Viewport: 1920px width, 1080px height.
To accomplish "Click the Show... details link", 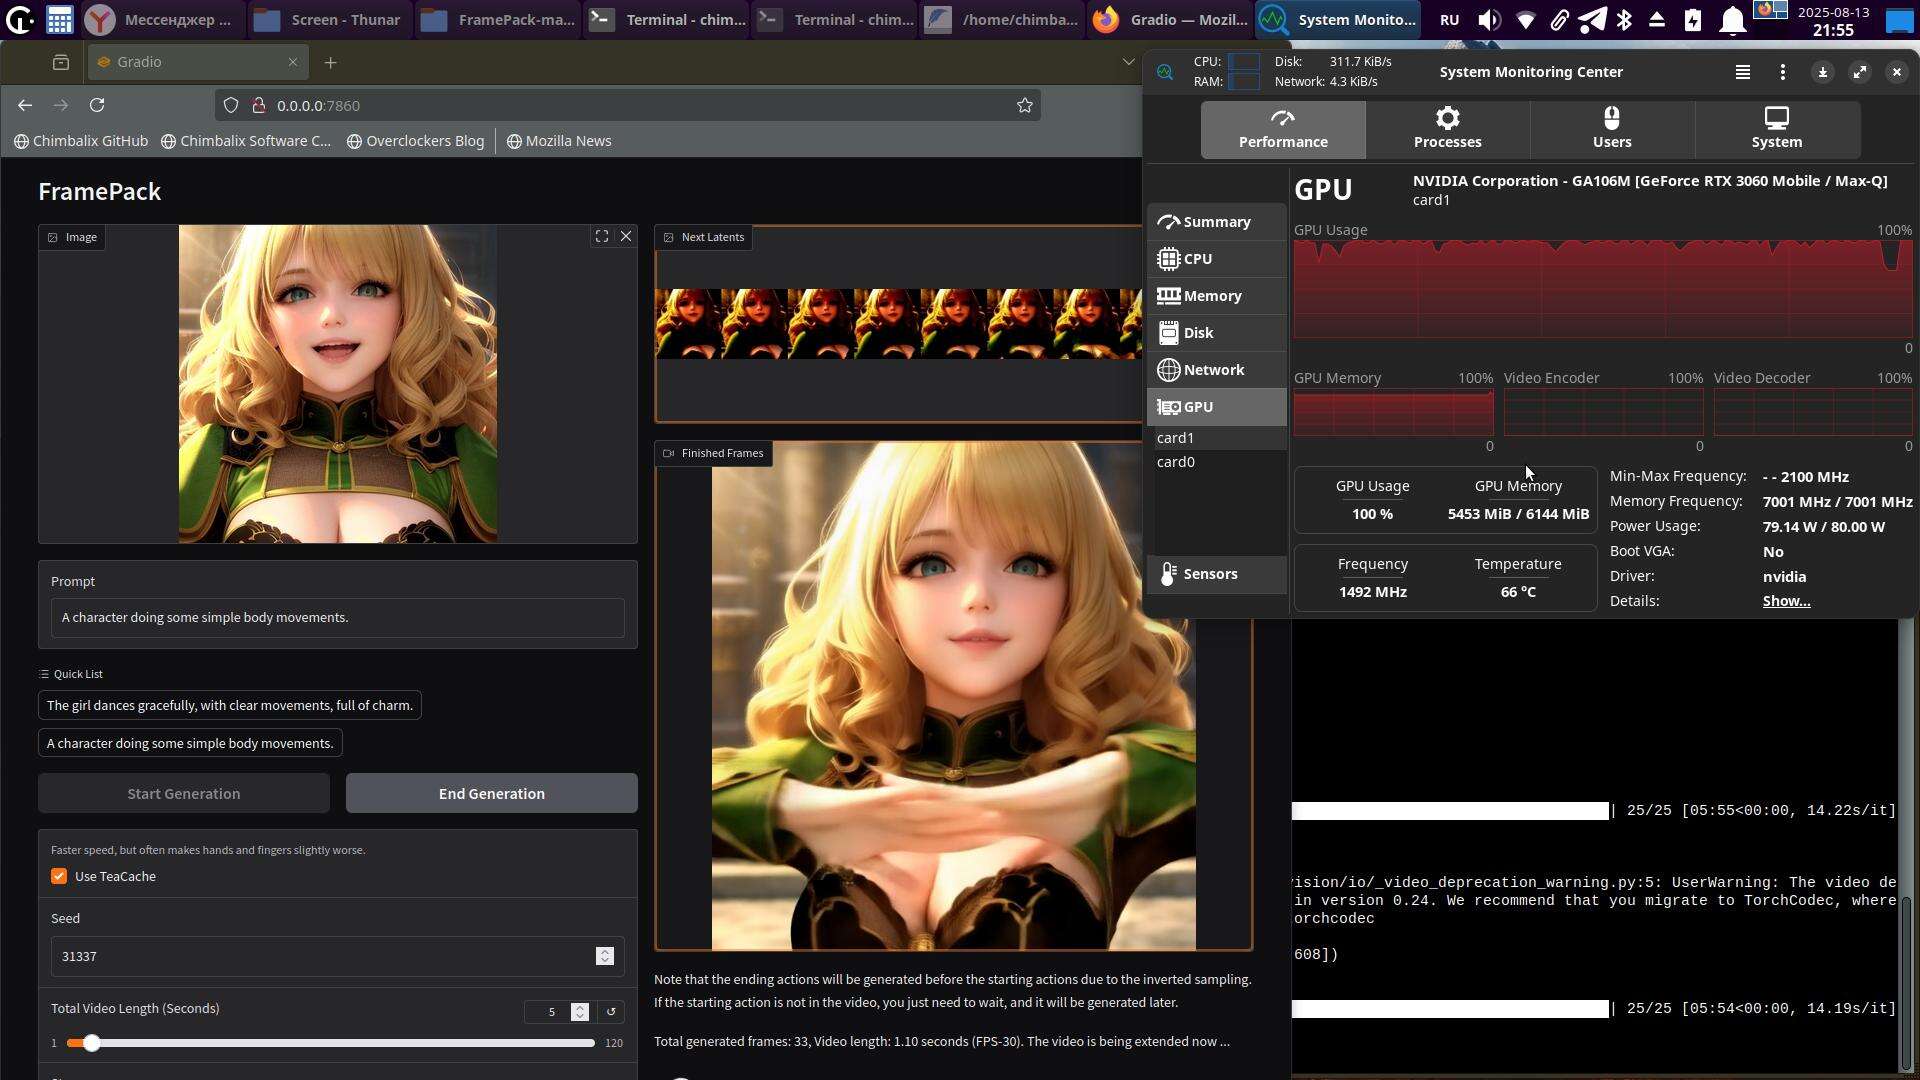I will pyautogui.click(x=1786, y=601).
